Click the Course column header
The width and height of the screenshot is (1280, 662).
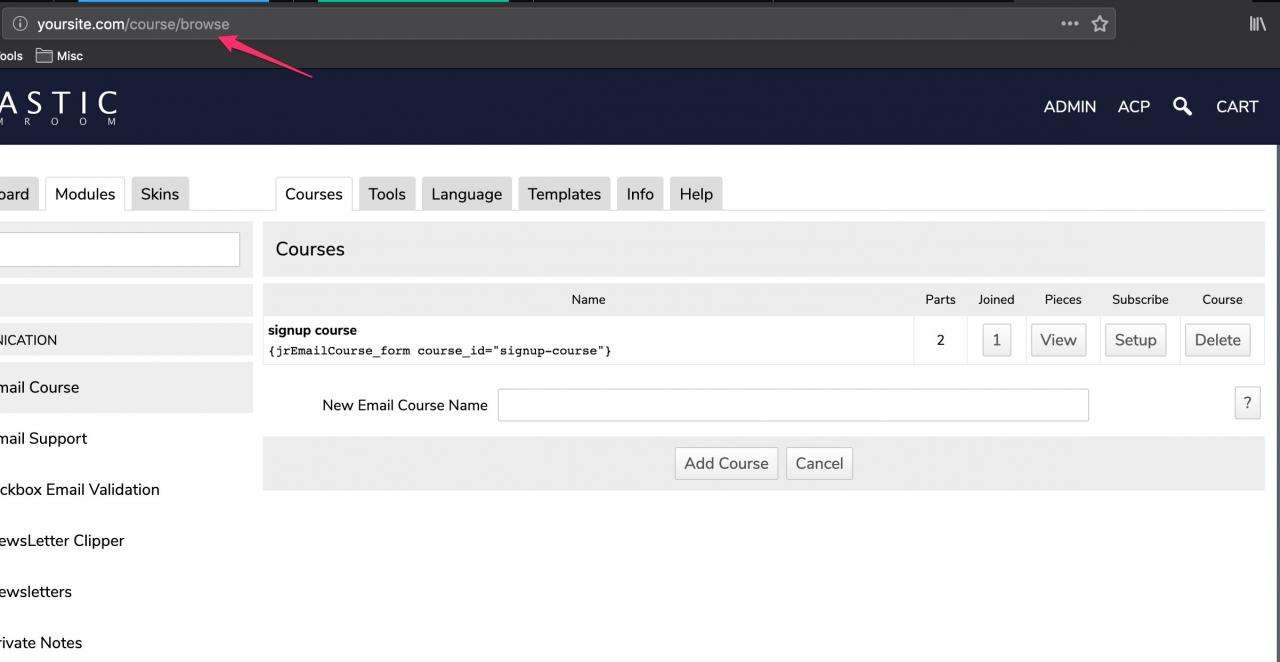click(1222, 299)
